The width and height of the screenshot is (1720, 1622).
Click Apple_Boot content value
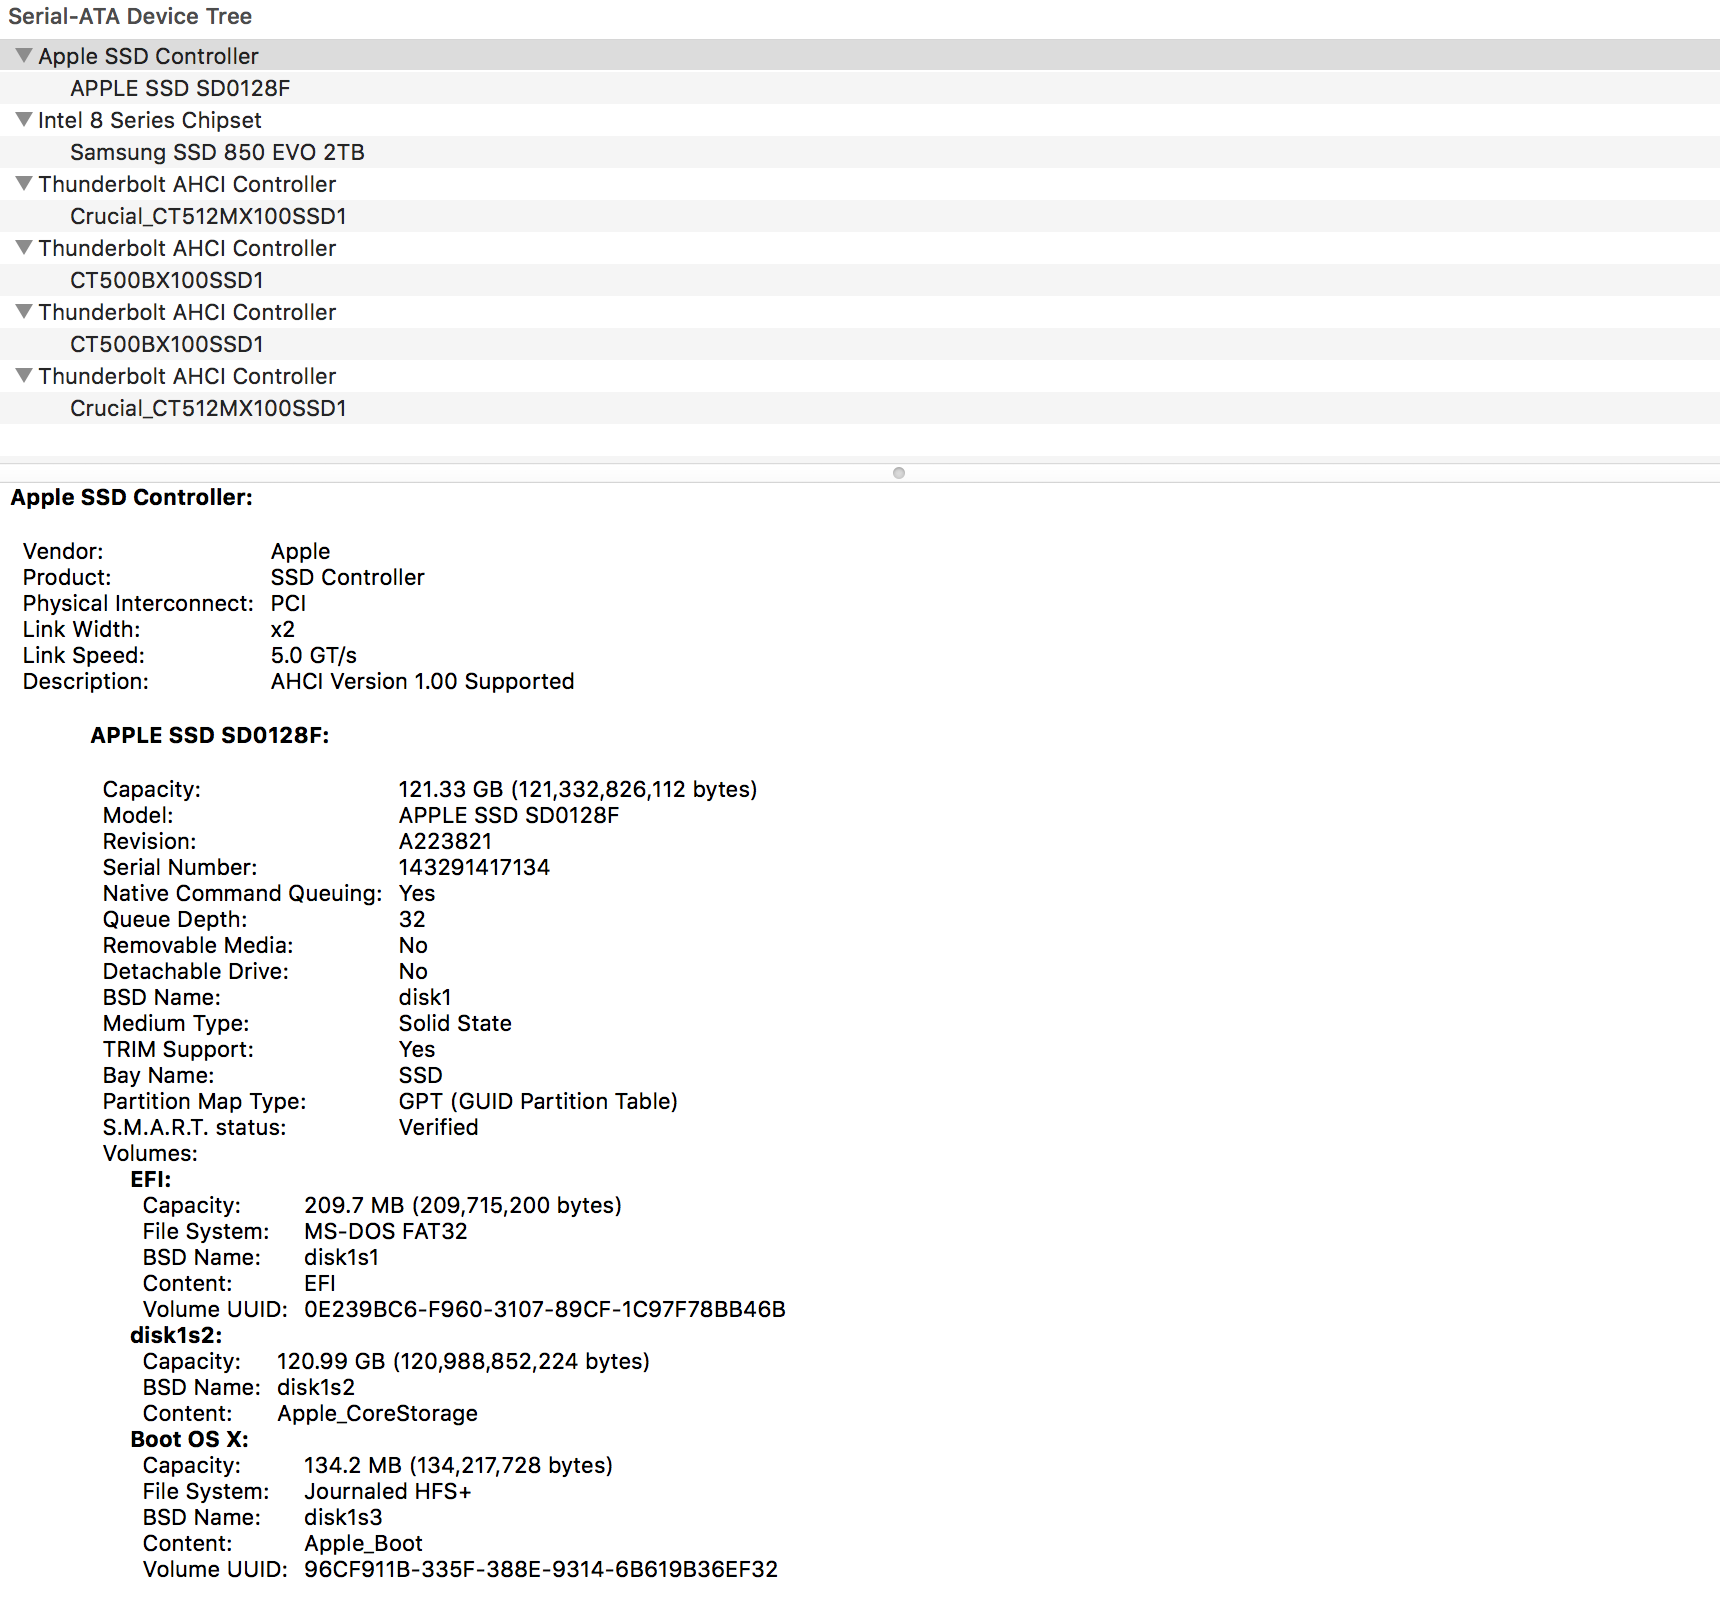pyautogui.click(x=363, y=1543)
